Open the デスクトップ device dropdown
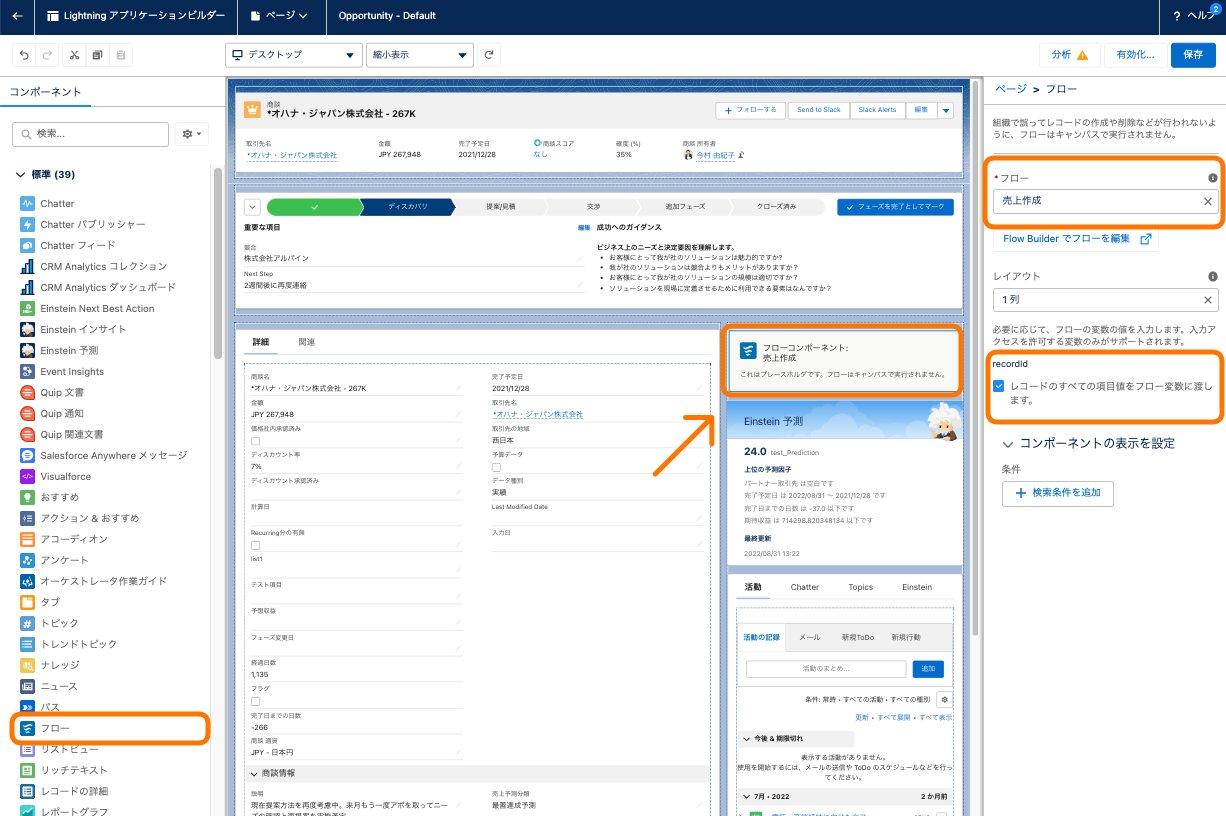 click(293, 55)
